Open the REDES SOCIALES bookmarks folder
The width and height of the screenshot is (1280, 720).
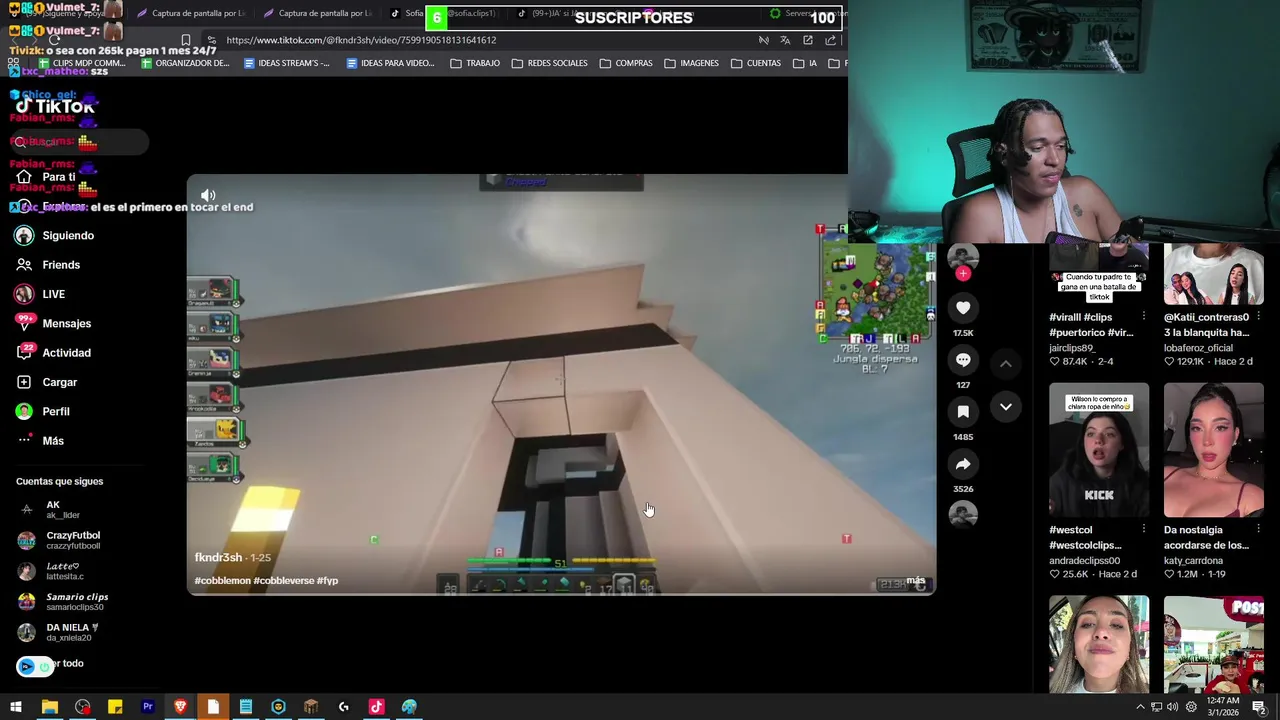click(x=549, y=63)
